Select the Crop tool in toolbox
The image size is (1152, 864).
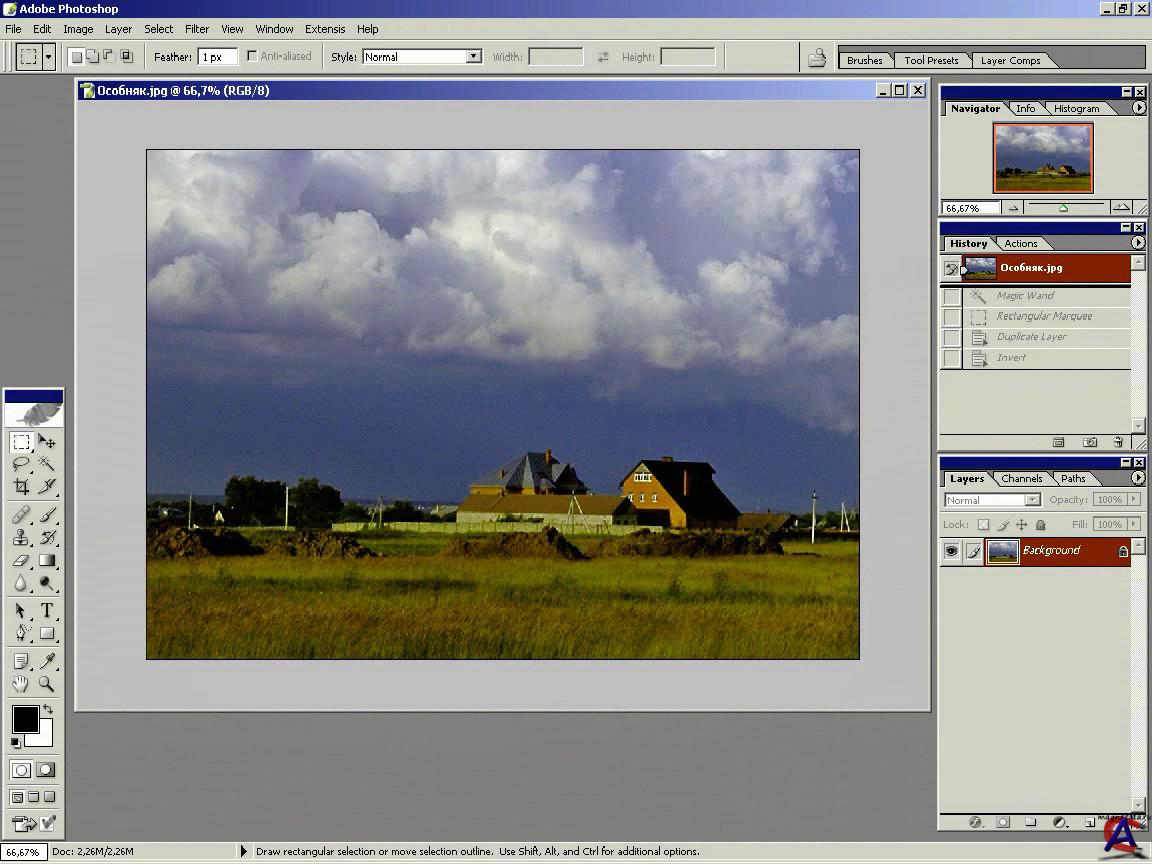21,487
